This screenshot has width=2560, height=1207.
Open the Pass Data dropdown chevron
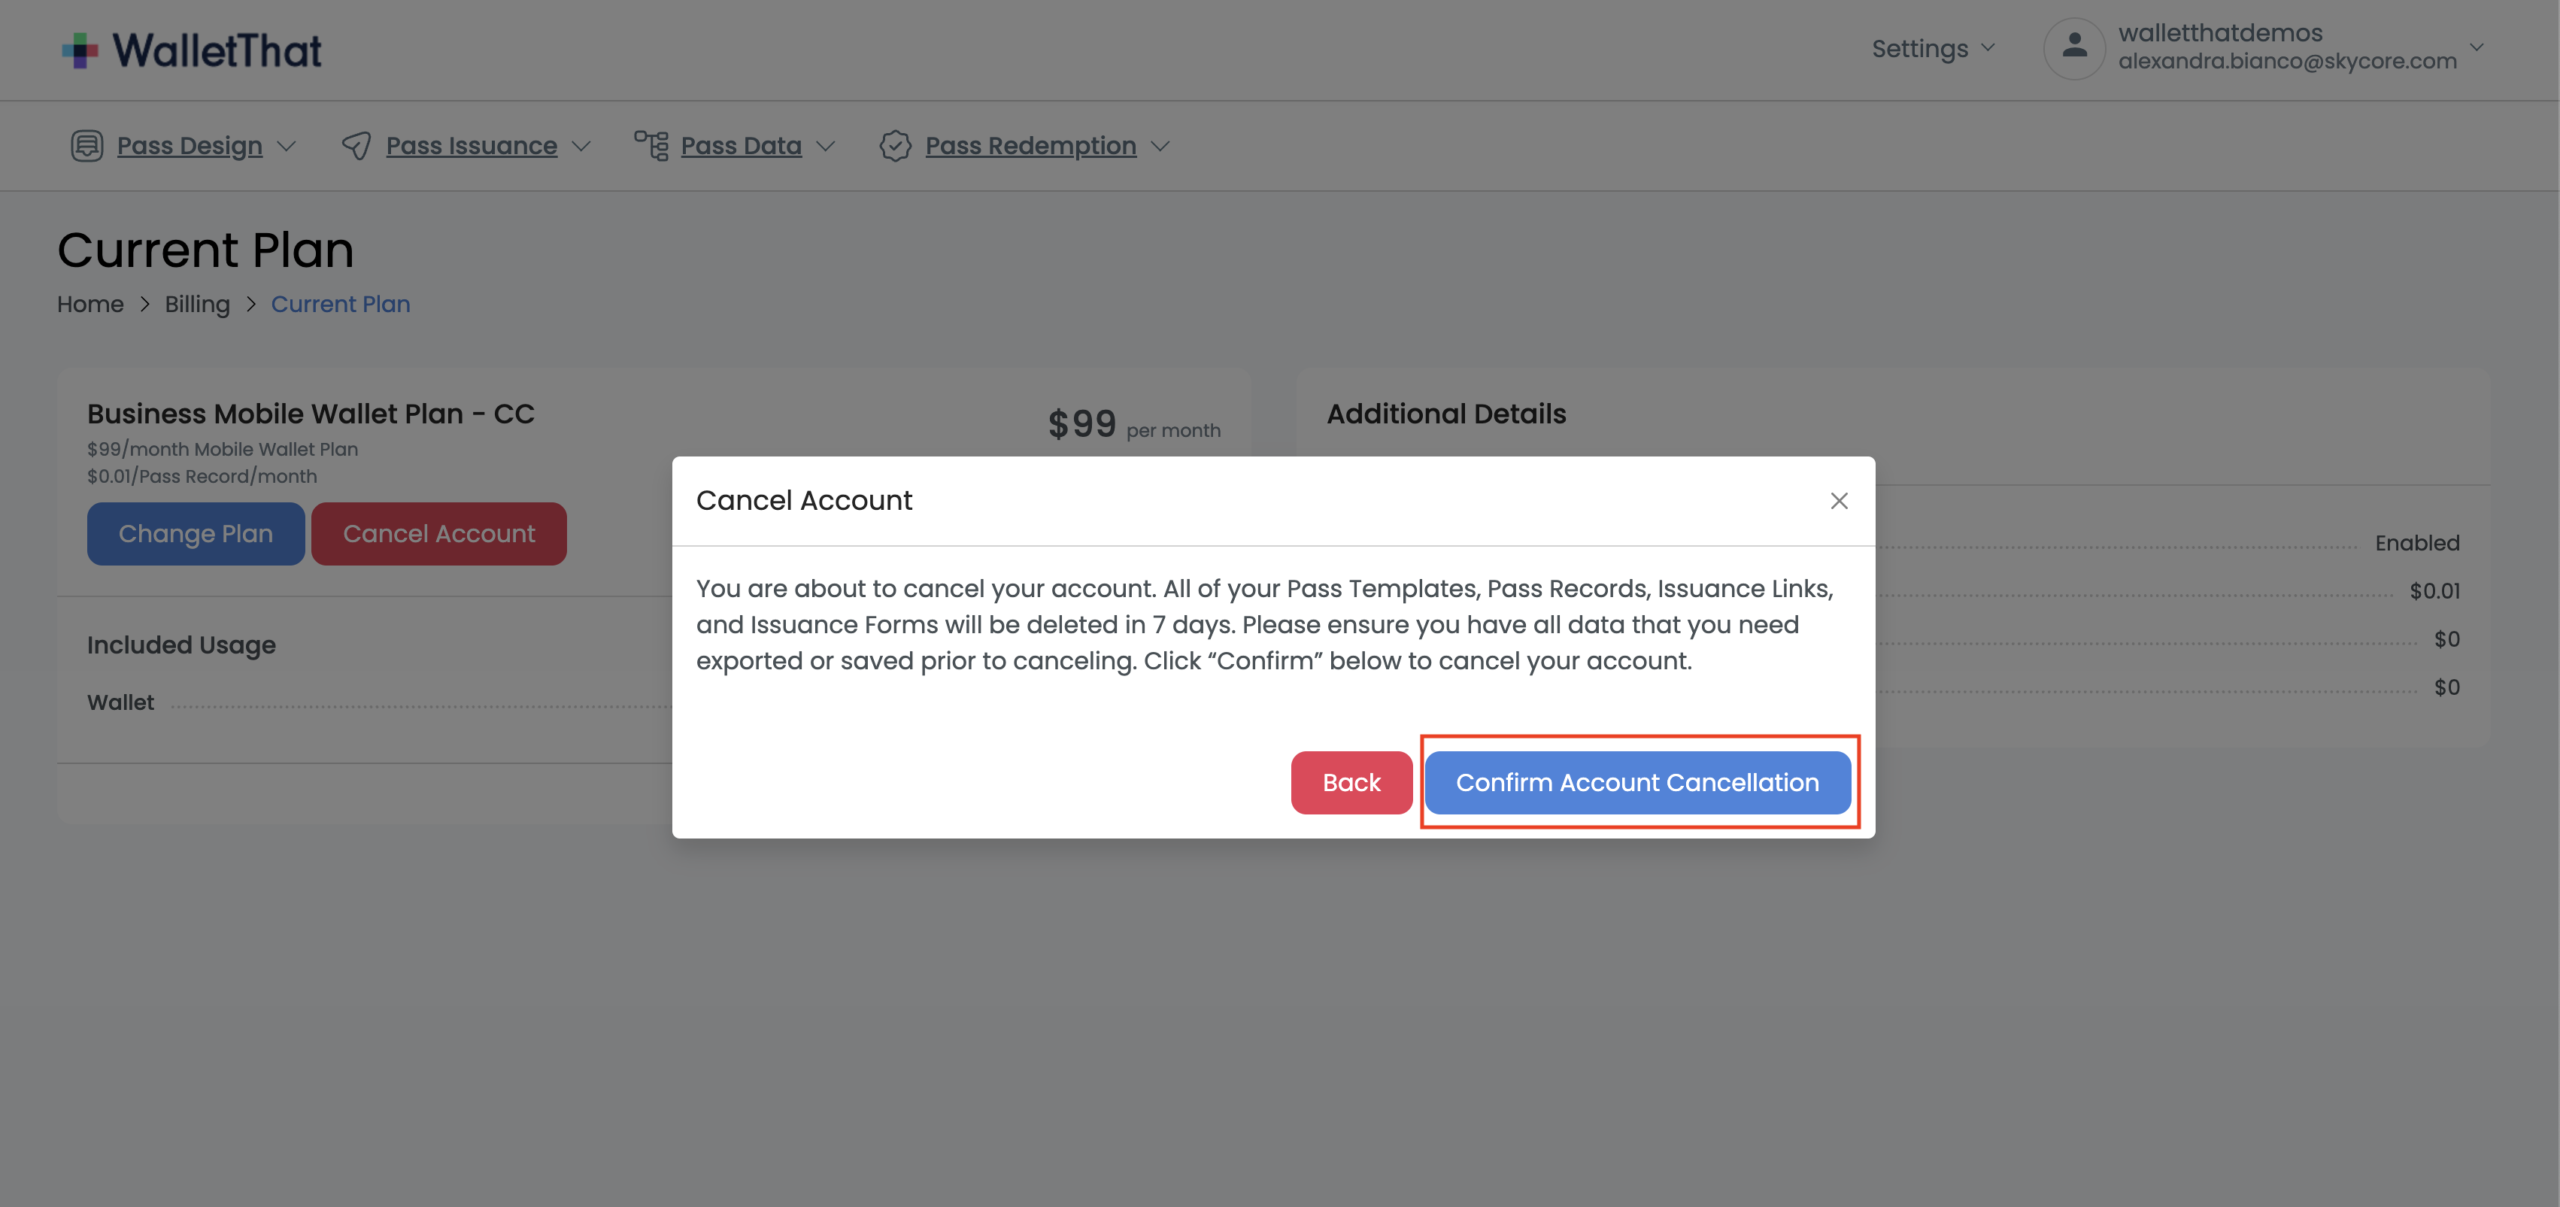(827, 146)
